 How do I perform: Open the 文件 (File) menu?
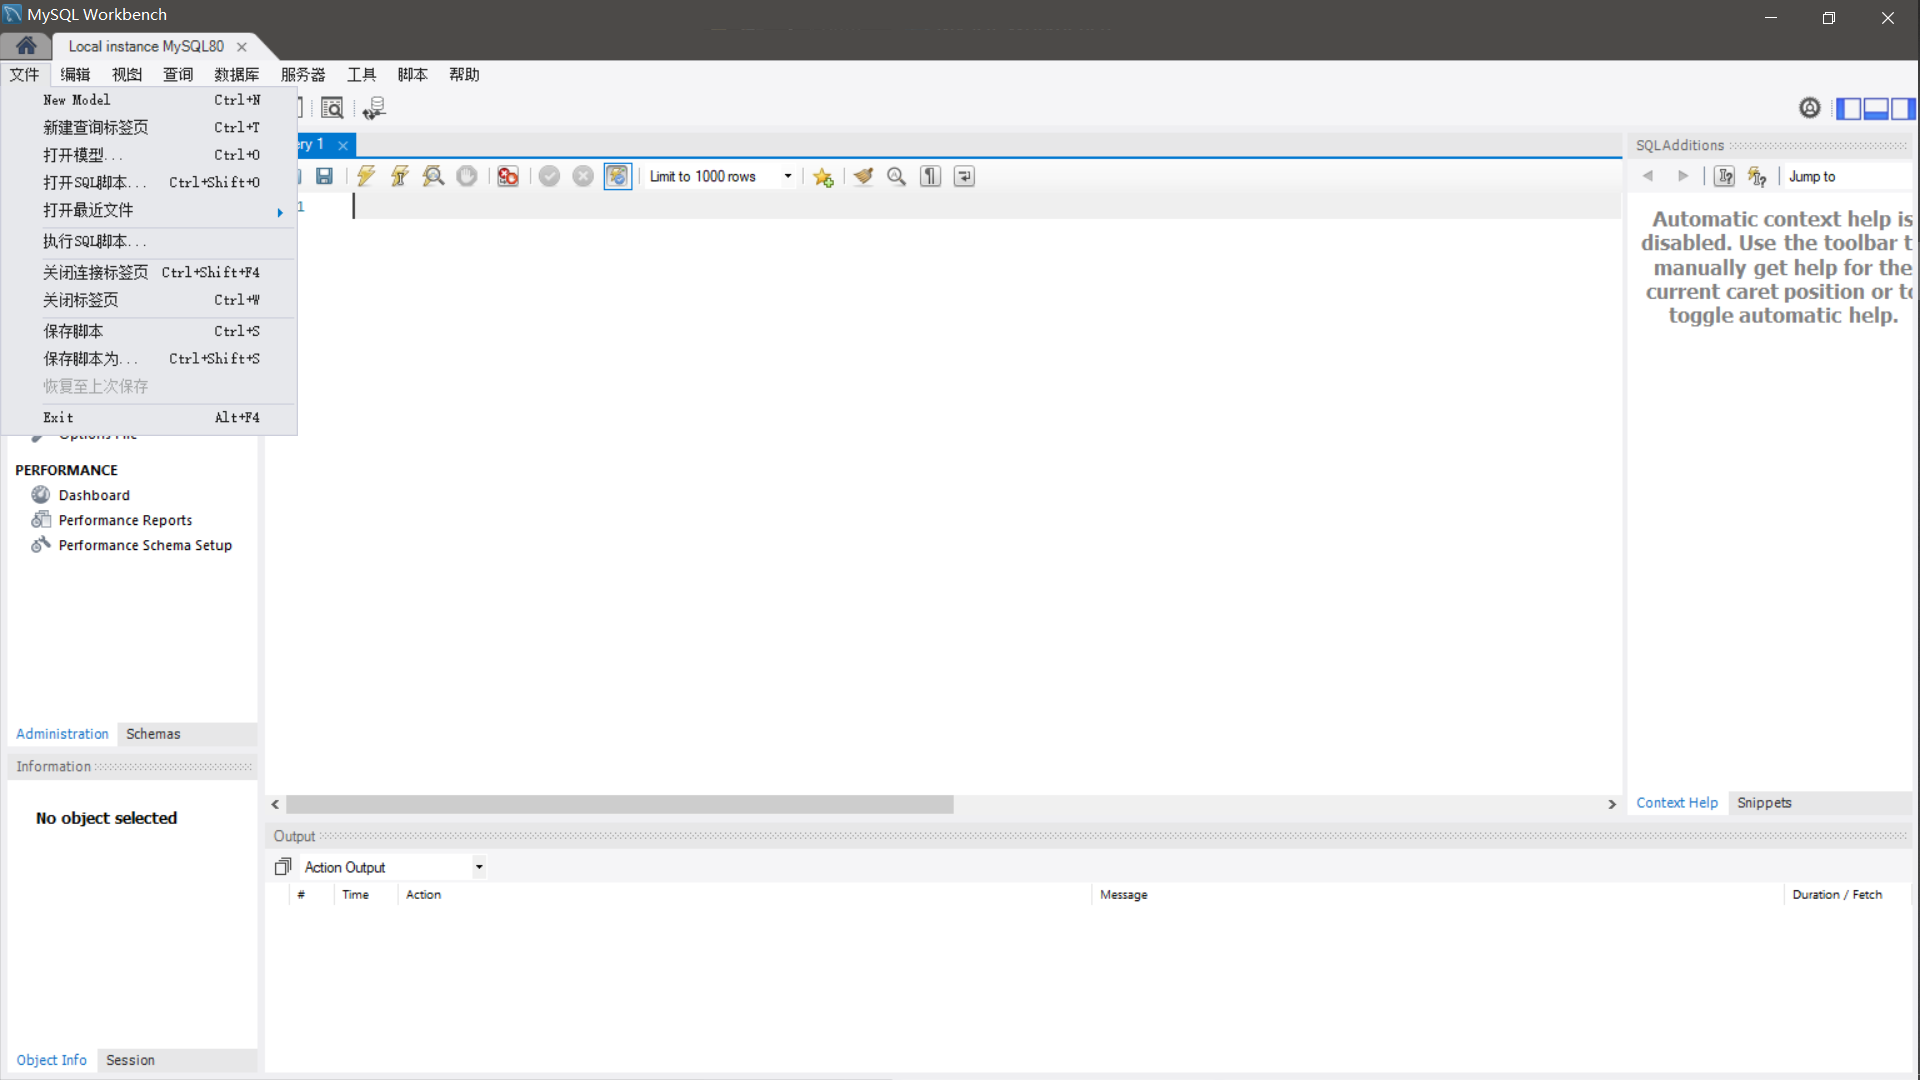24,74
